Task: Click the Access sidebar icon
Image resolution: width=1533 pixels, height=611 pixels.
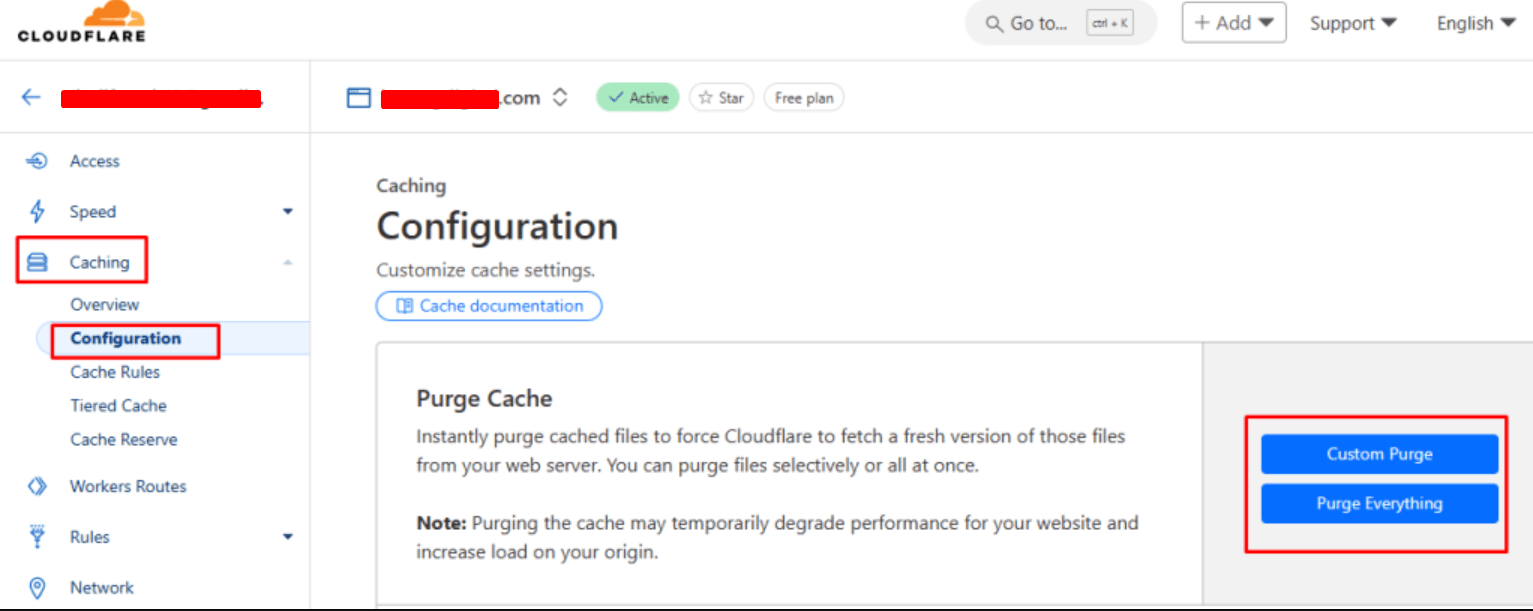Action: (x=37, y=161)
